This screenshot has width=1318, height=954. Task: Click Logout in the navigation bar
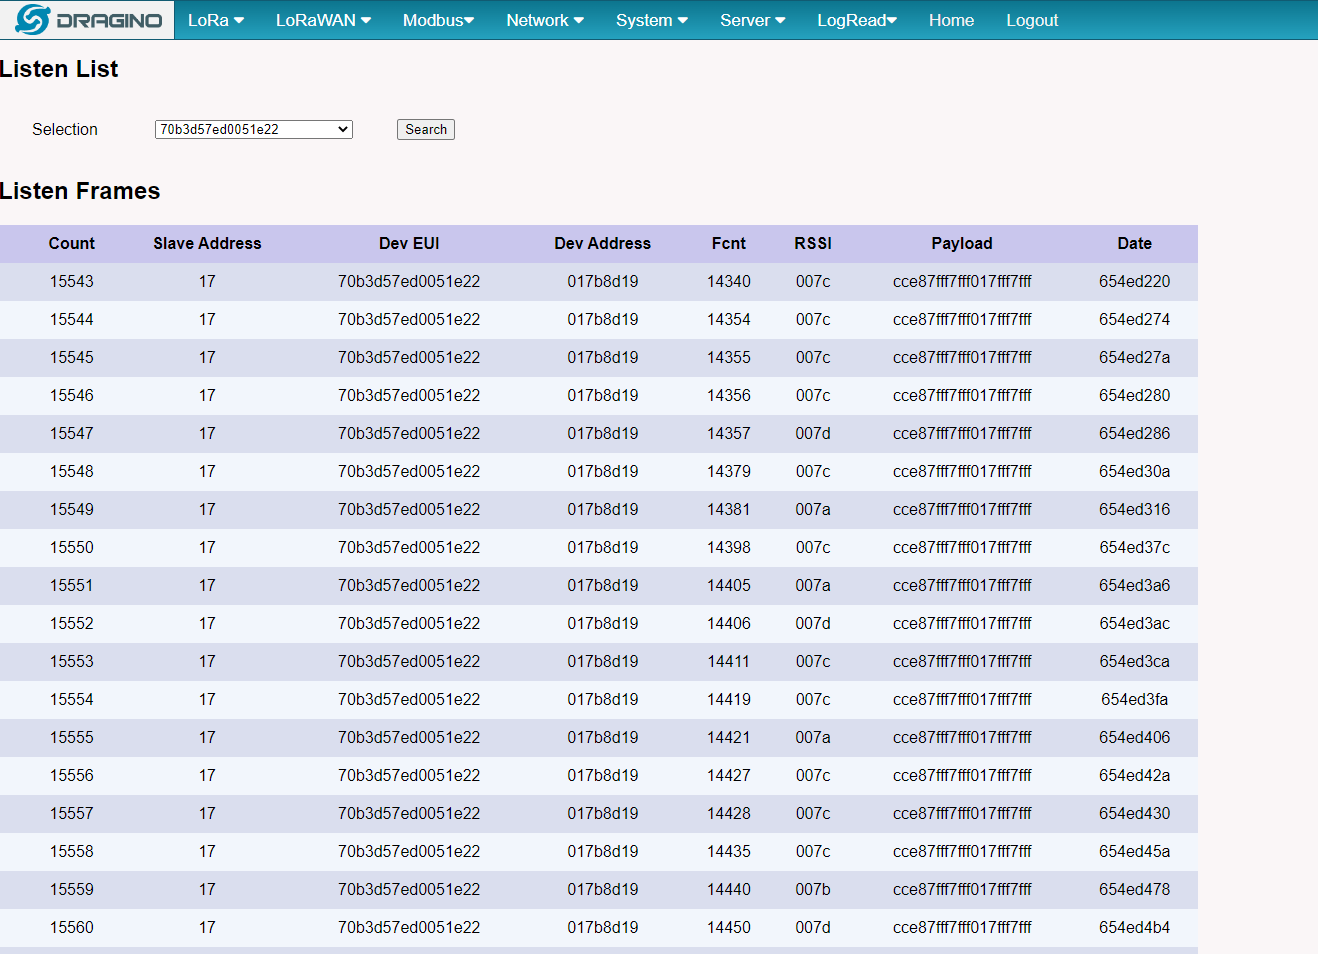tap(1032, 20)
